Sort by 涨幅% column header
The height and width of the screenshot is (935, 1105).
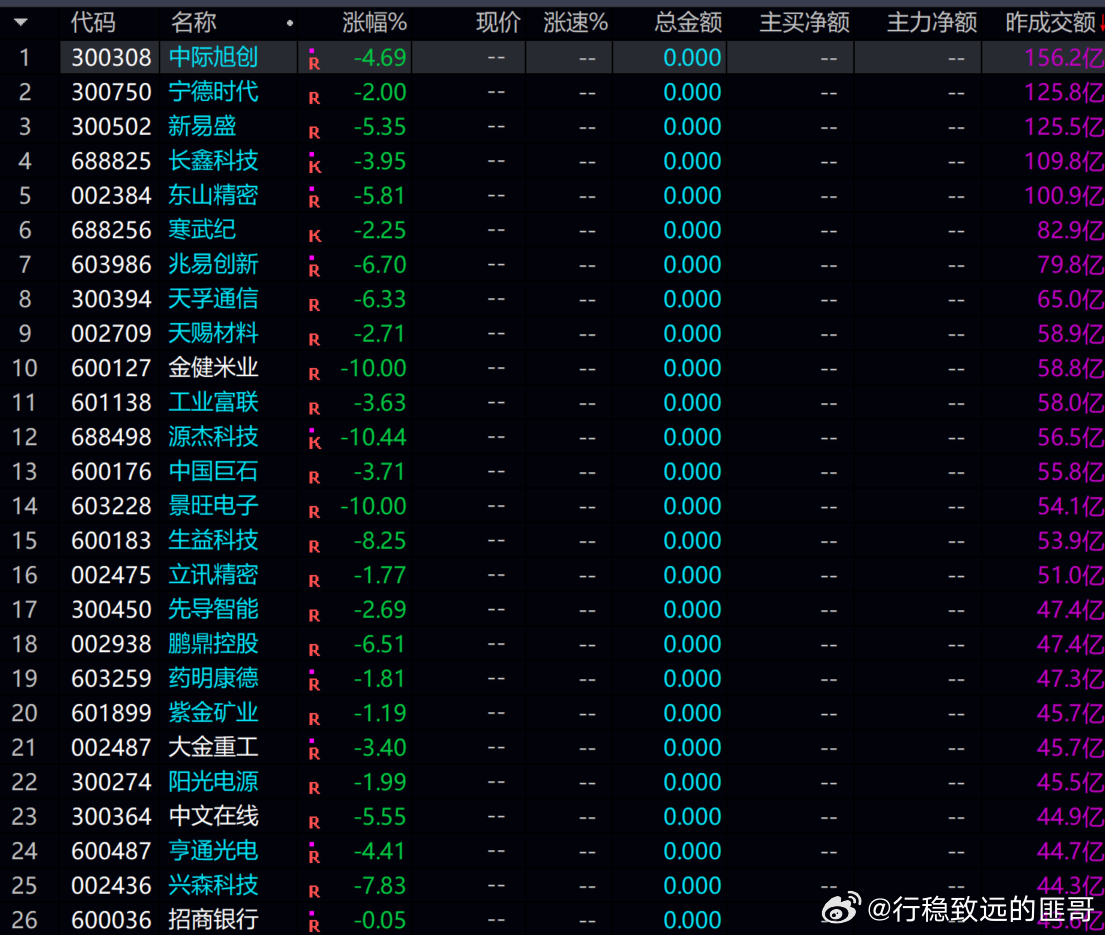click(x=374, y=23)
